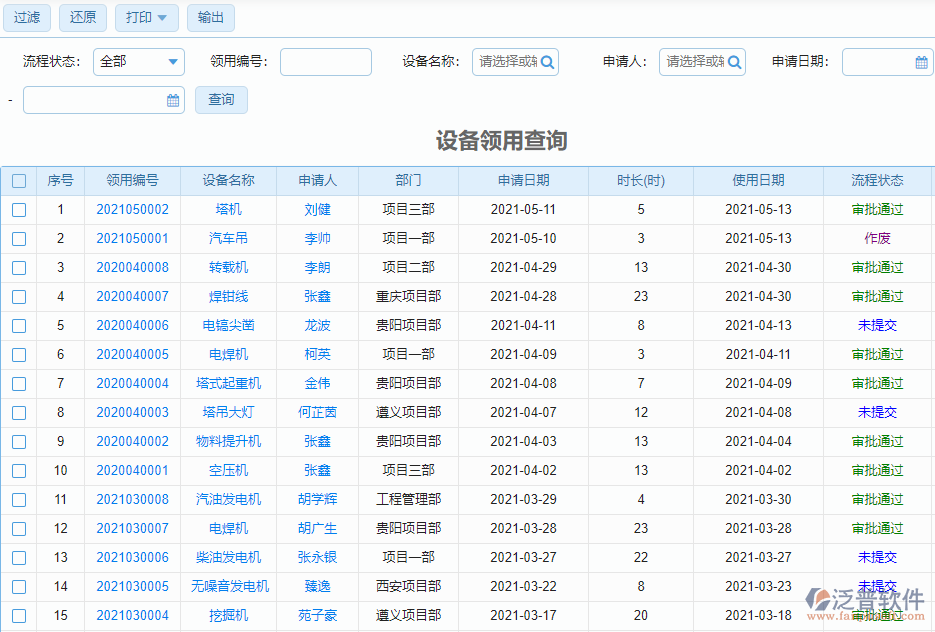
Task: Click the 还原 toolbar button
Action: pyautogui.click(x=83, y=18)
